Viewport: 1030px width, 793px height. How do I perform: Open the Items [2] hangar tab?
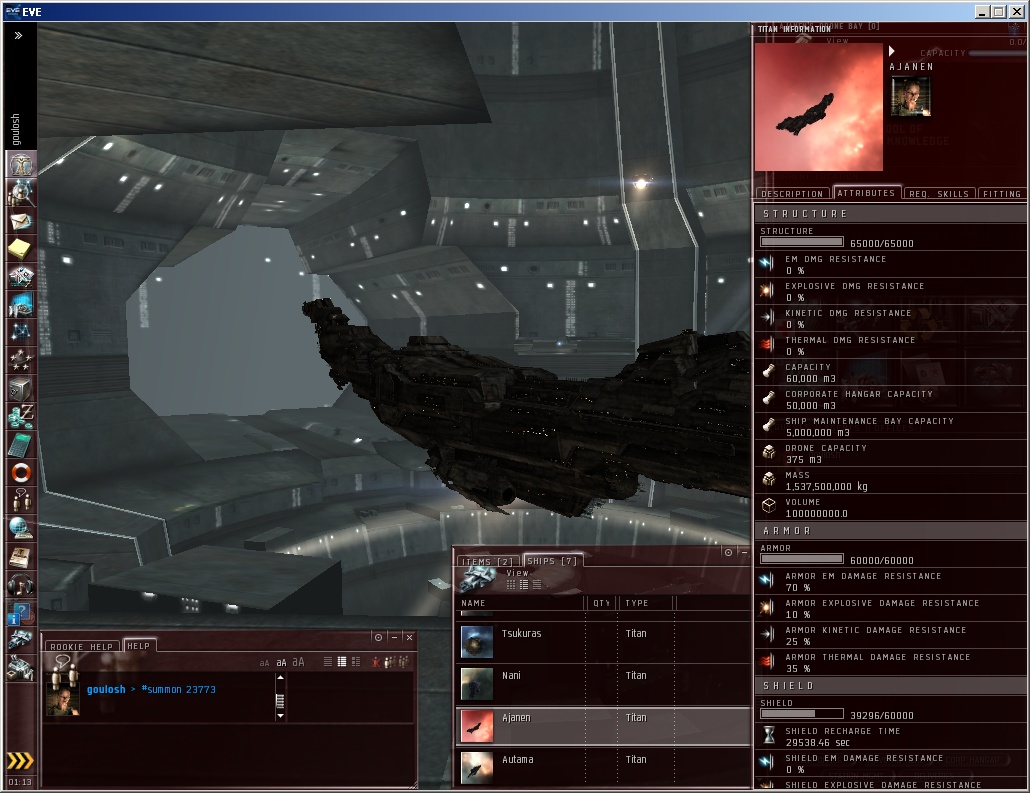pos(487,562)
